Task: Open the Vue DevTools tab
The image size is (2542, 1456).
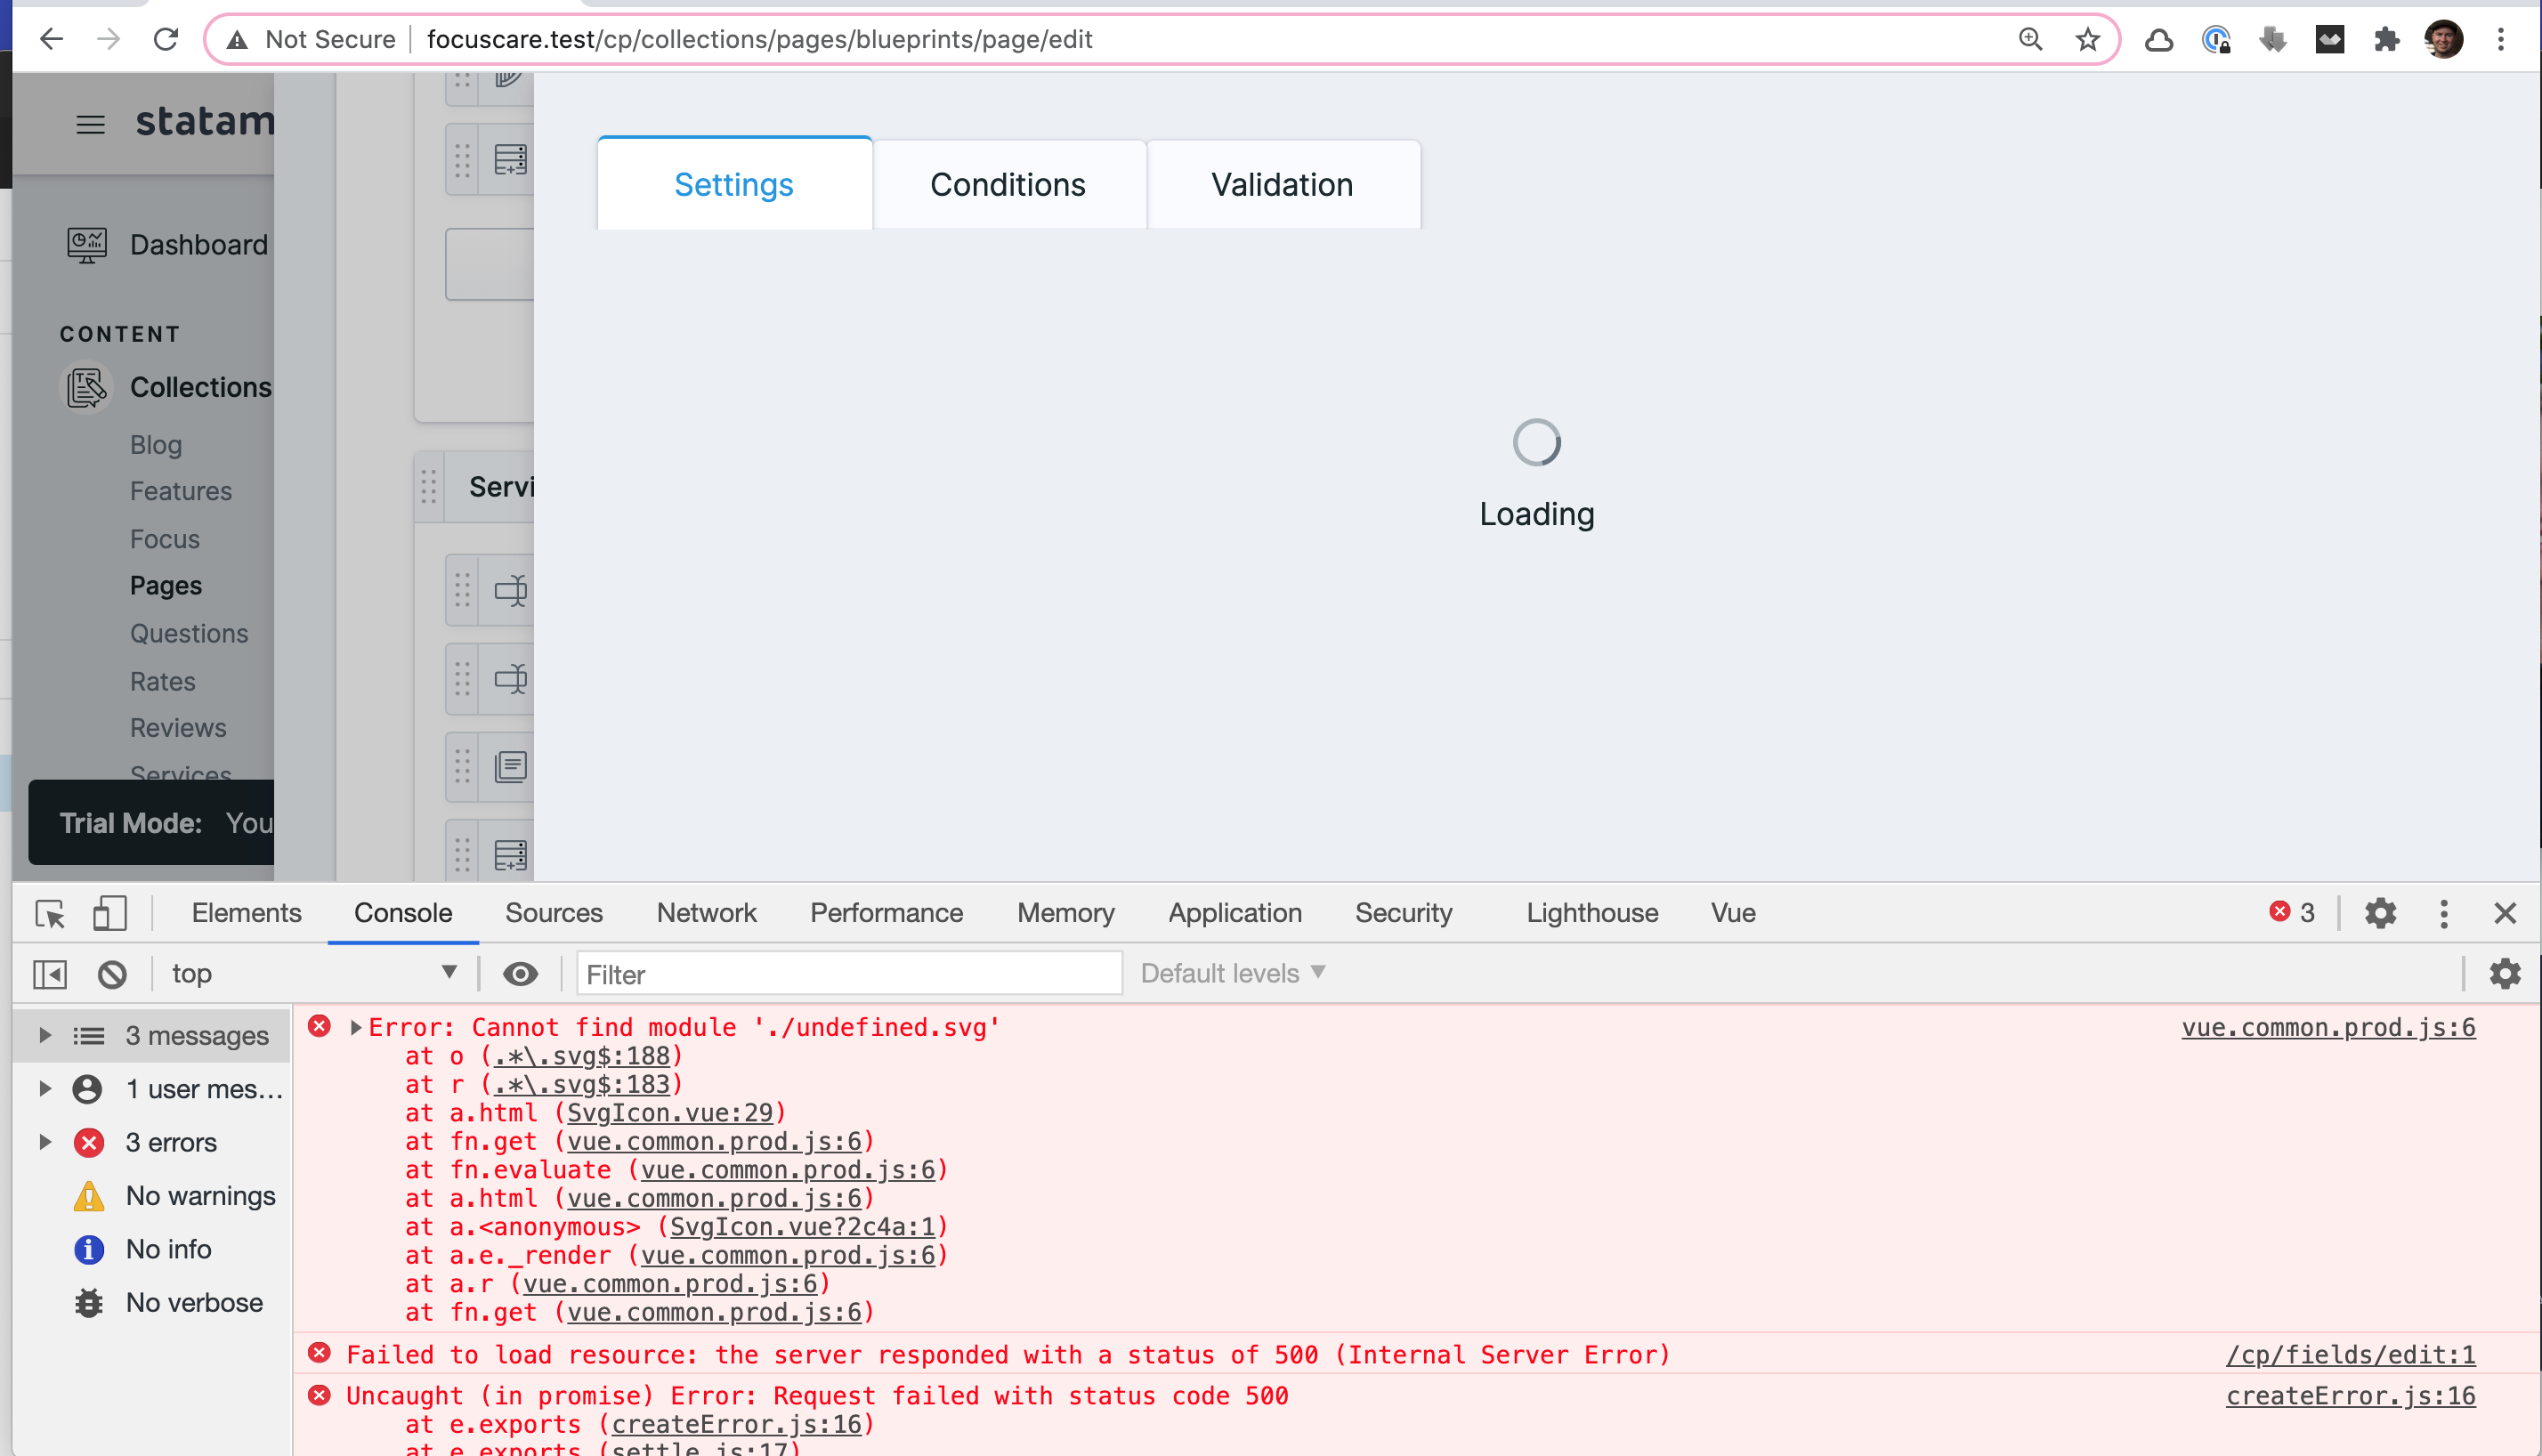Action: [x=1732, y=913]
